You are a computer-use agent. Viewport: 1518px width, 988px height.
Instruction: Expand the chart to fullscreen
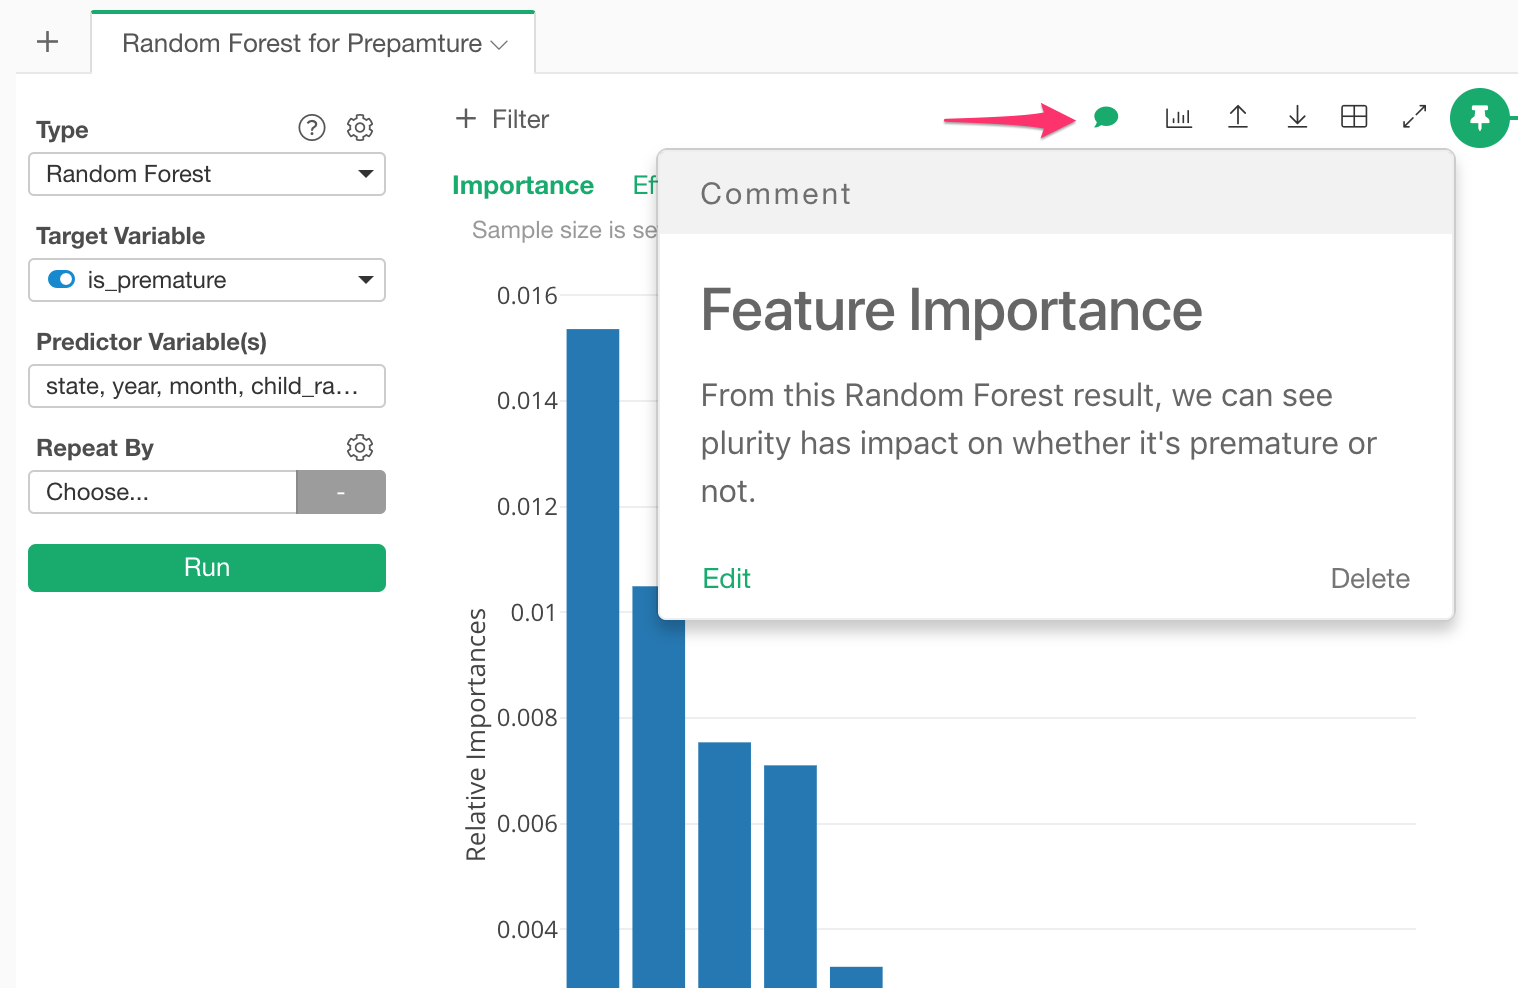click(1413, 117)
